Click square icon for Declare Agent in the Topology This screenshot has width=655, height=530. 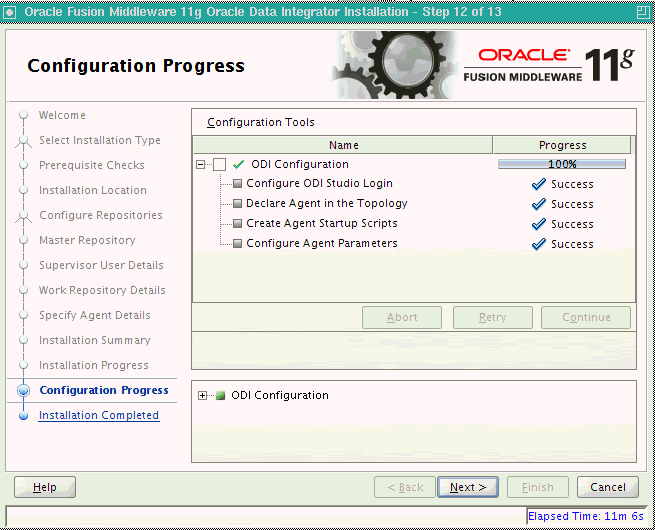tap(237, 203)
